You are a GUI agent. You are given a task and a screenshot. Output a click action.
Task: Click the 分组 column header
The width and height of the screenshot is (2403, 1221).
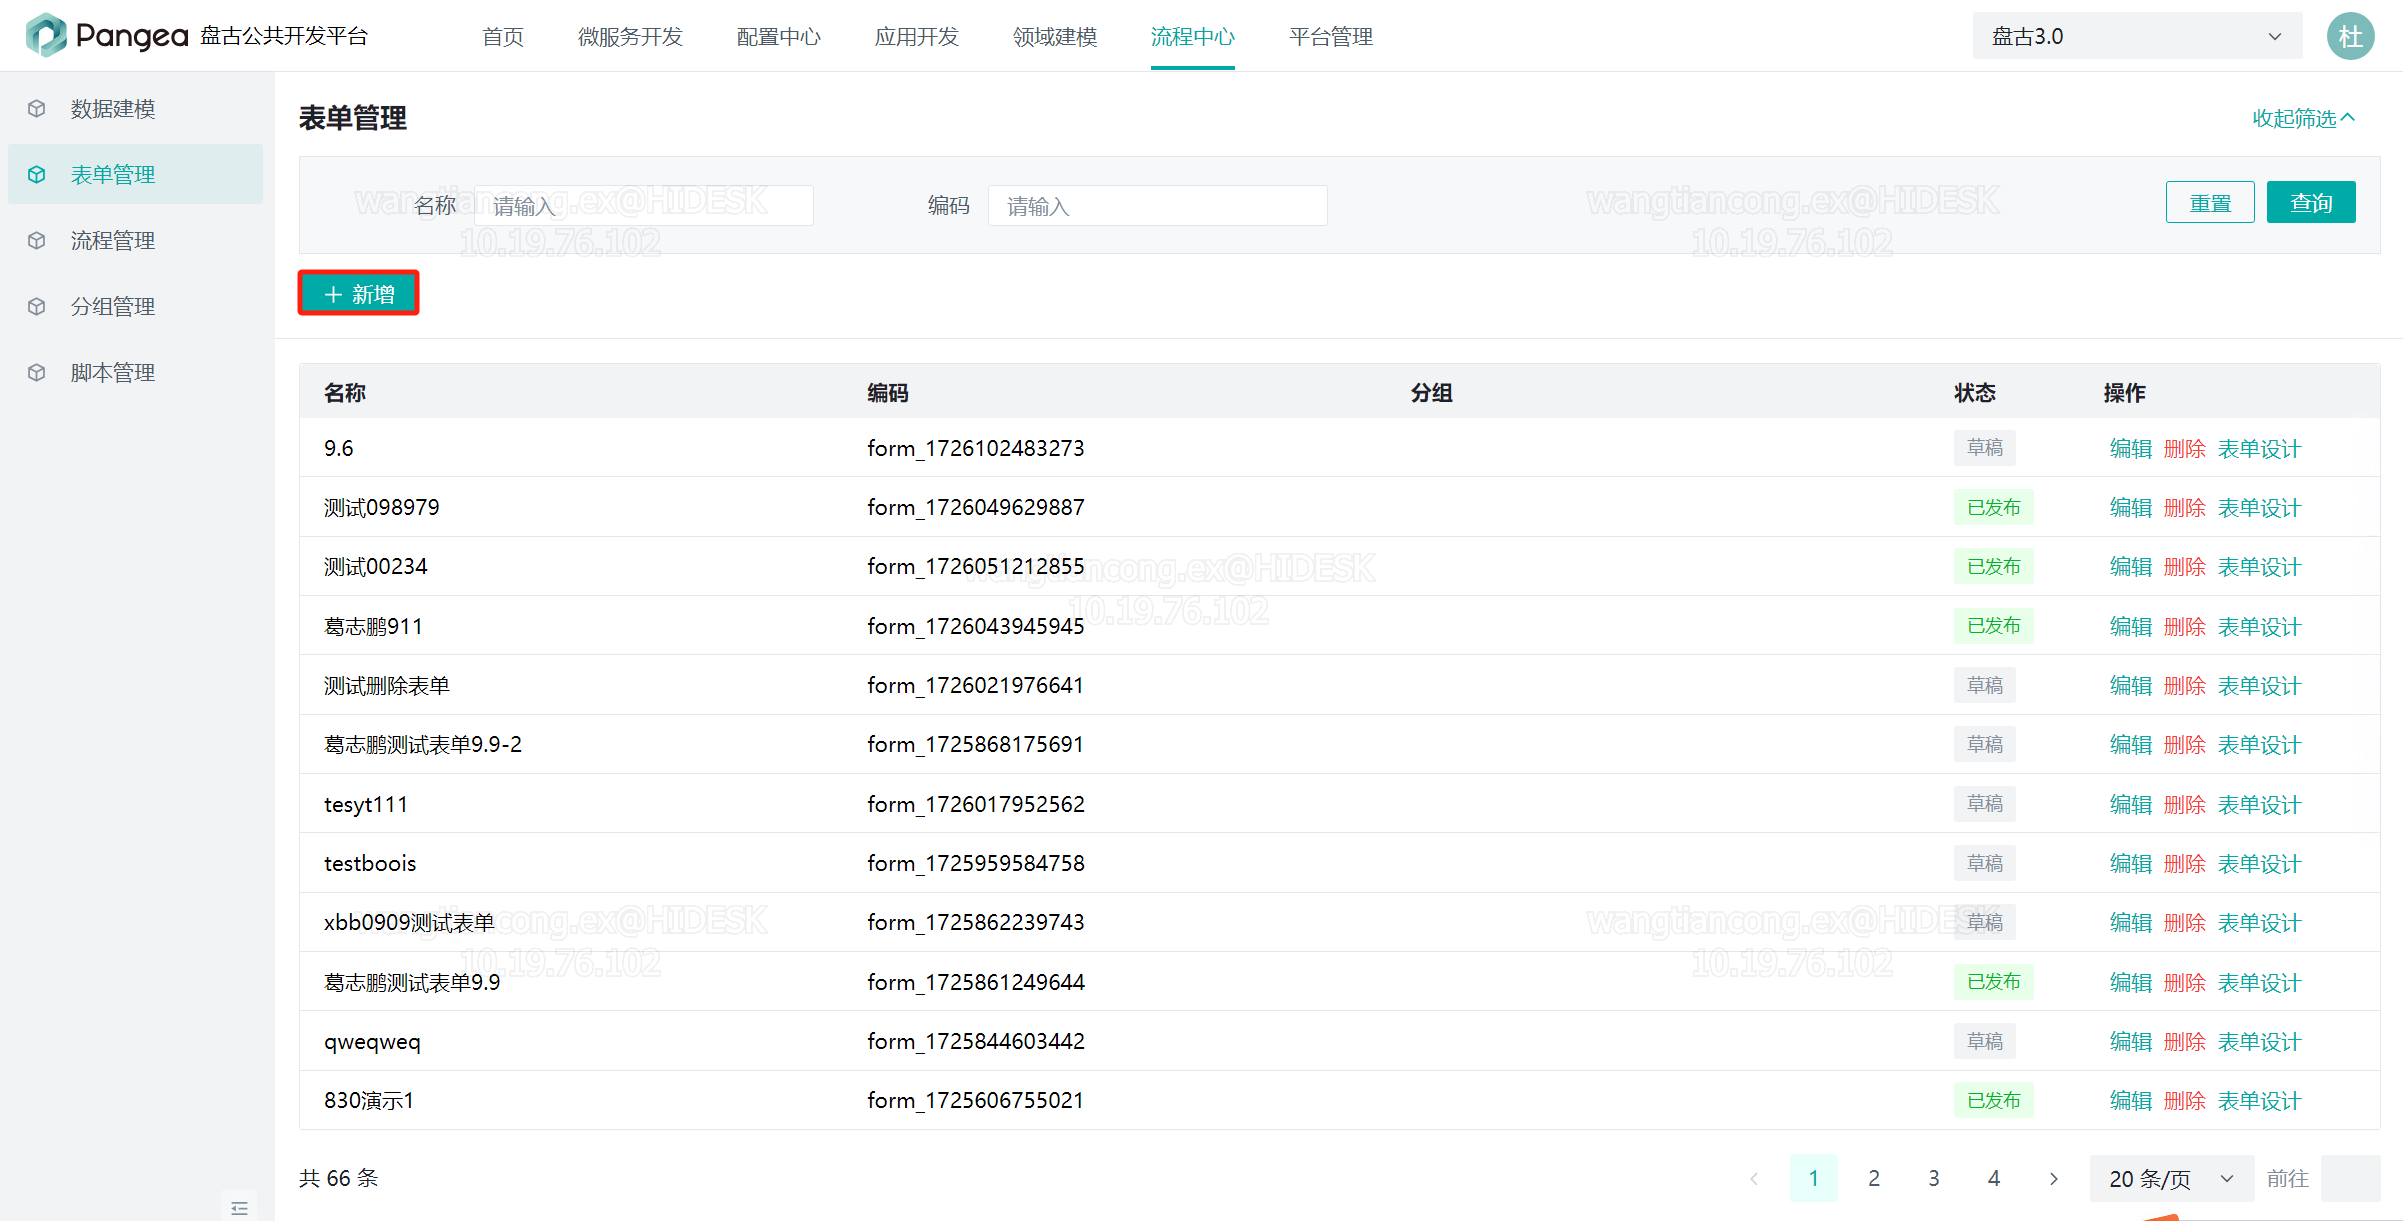[x=1432, y=393]
